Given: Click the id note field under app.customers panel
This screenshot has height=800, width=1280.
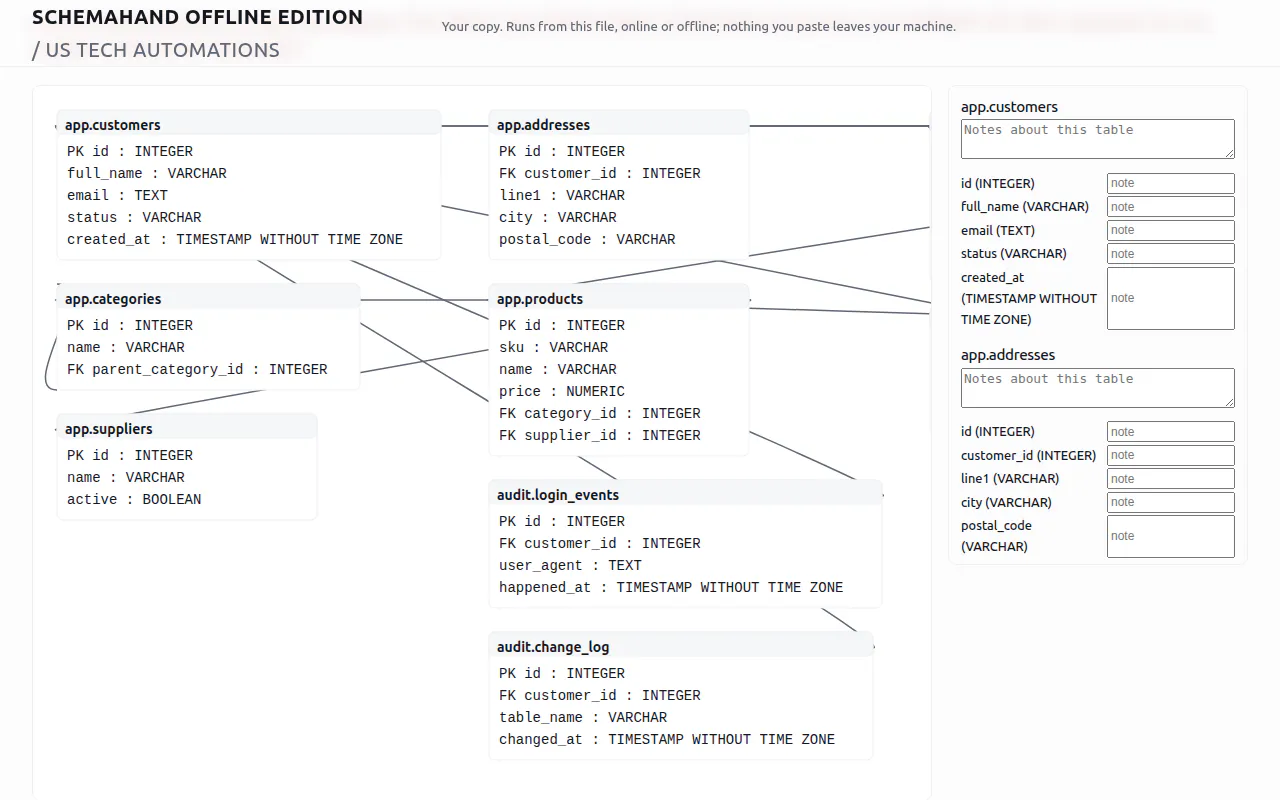Looking at the screenshot, I should pyautogui.click(x=1171, y=183).
